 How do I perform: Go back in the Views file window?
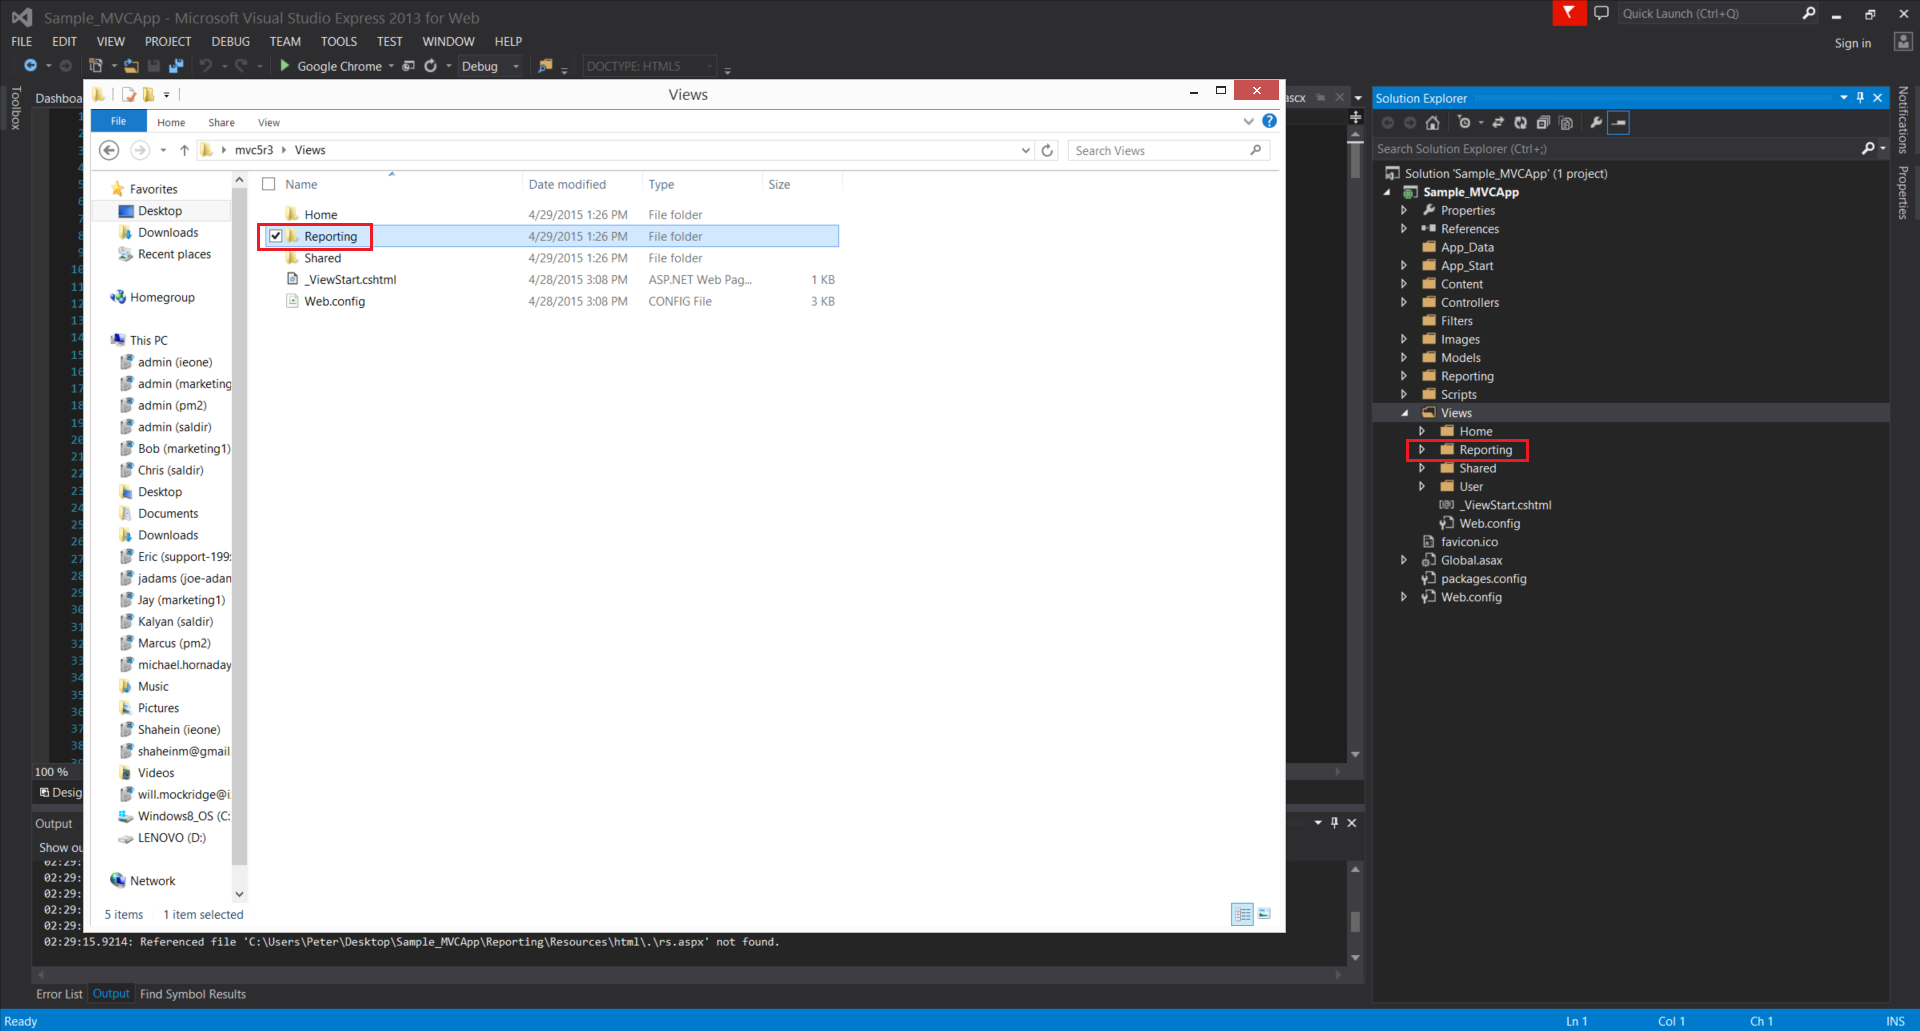click(x=109, y=150)
